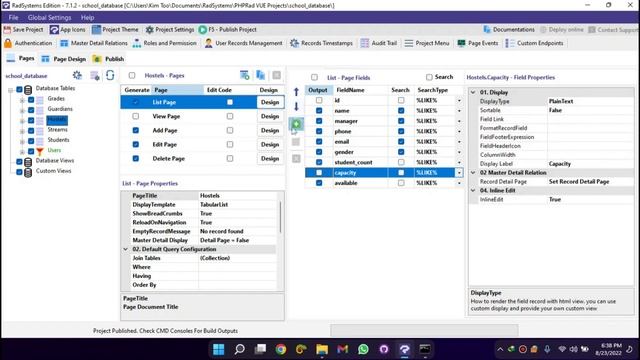
Task: Switch to the Page Design tab
Action: pos(64,59)
